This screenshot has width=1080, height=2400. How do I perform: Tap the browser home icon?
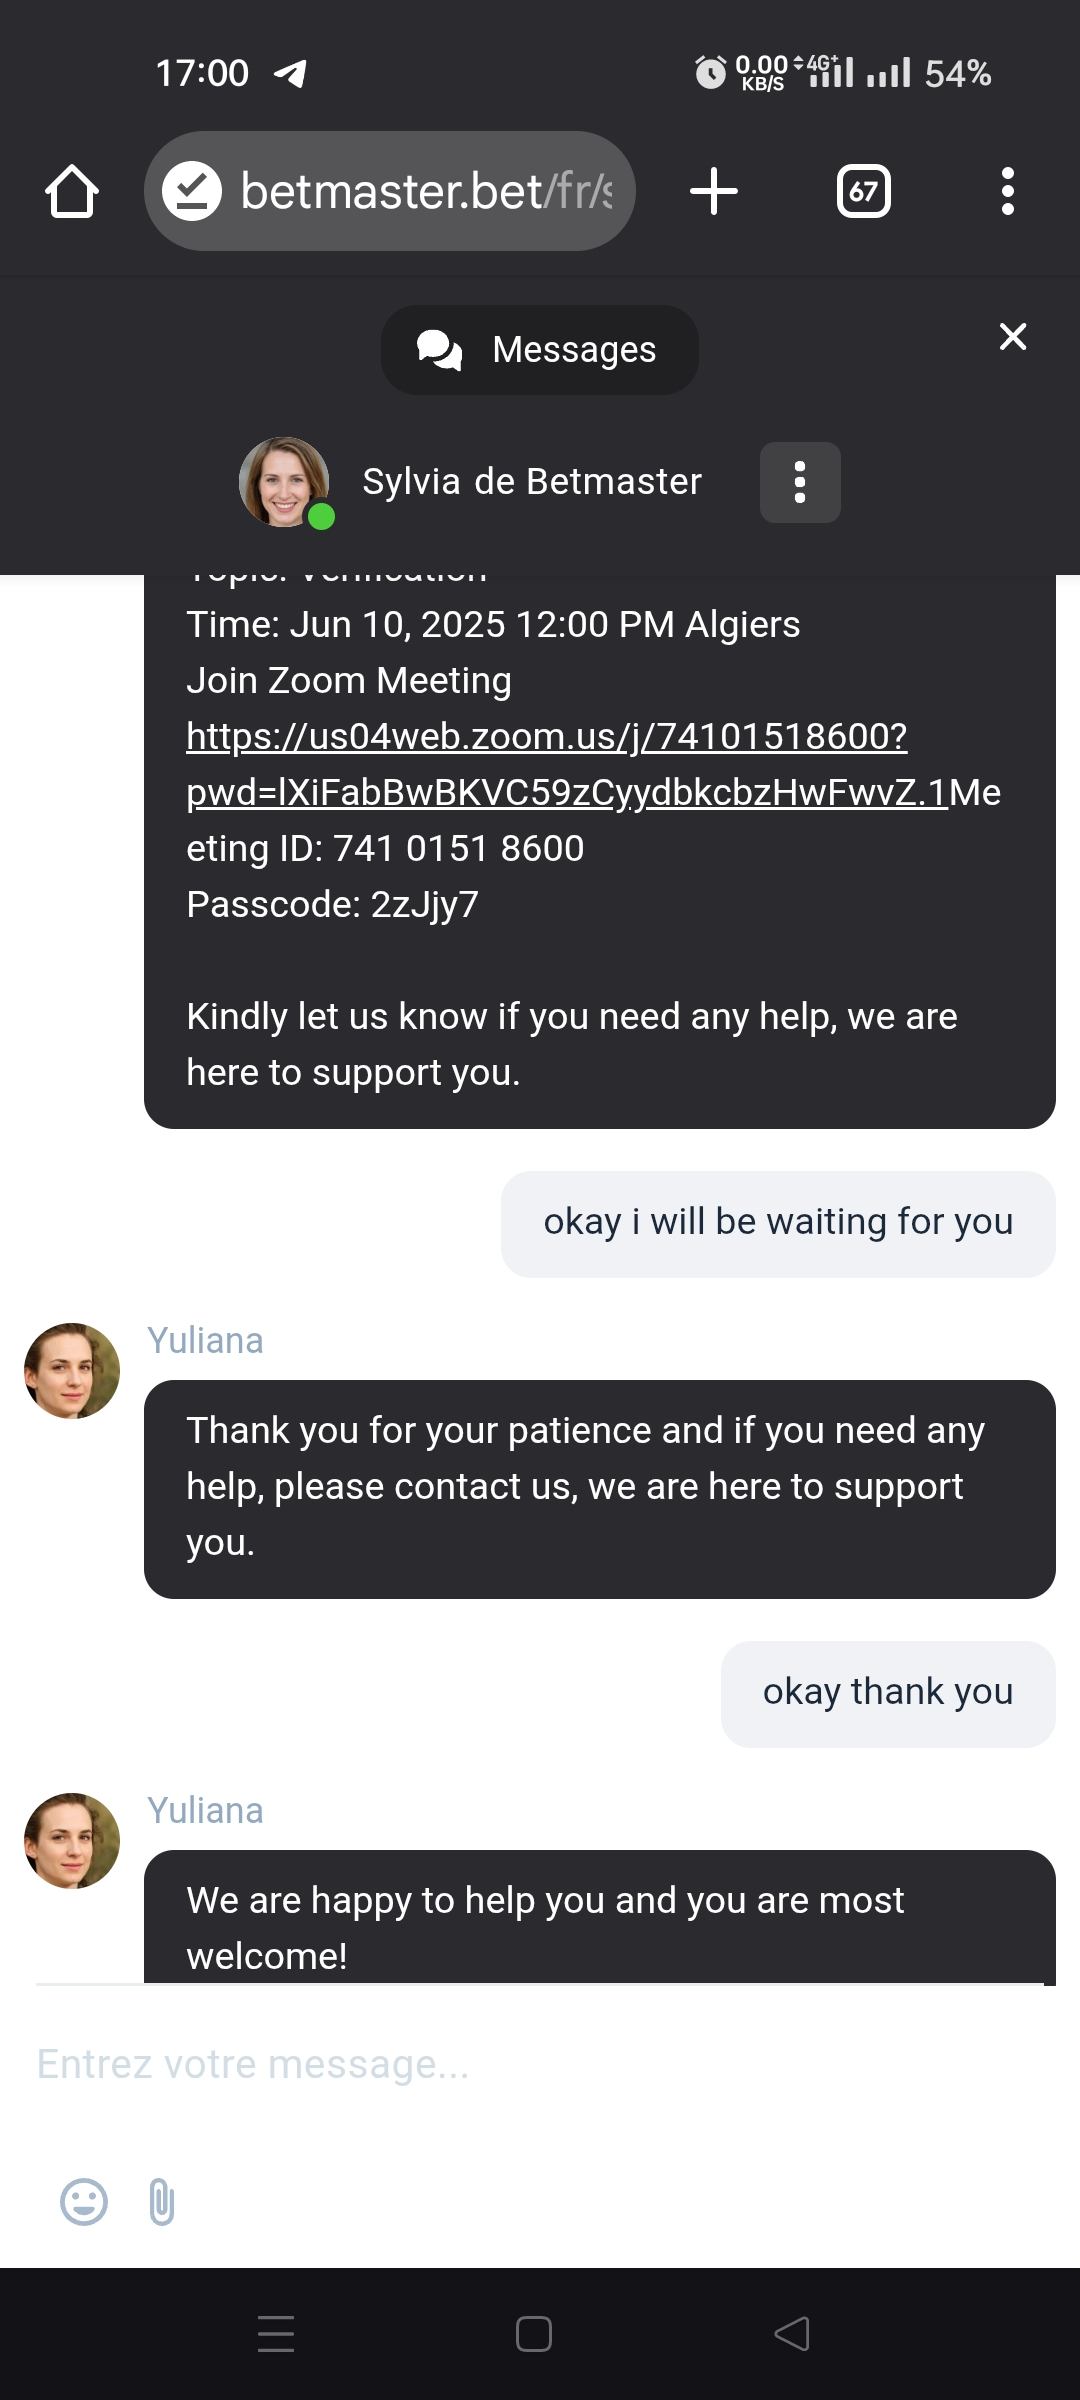pyautogui.click(x=72, y=191)
